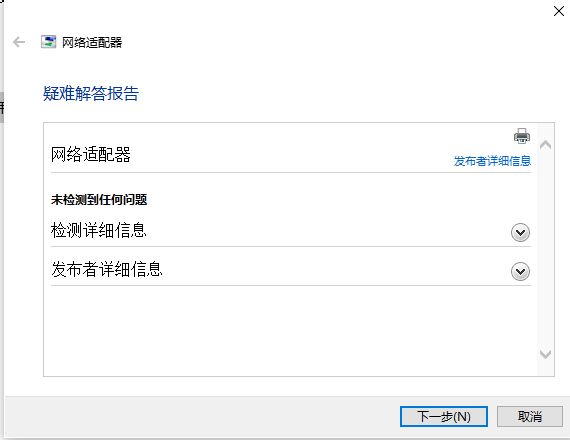Click the network adapter icon in title

(48, 42)
